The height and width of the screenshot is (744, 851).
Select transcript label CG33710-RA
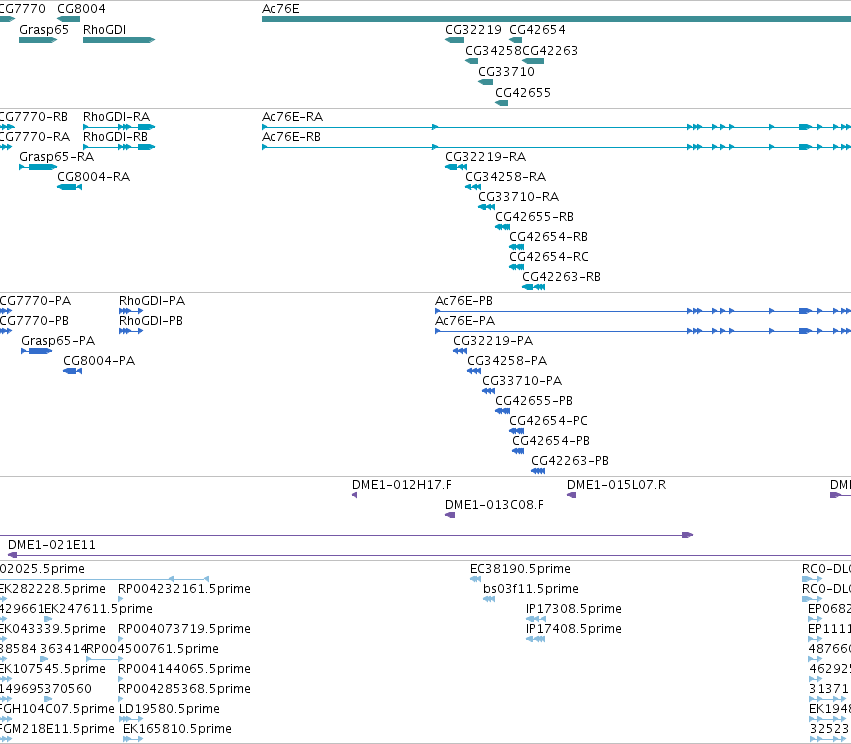pos(519,198)
